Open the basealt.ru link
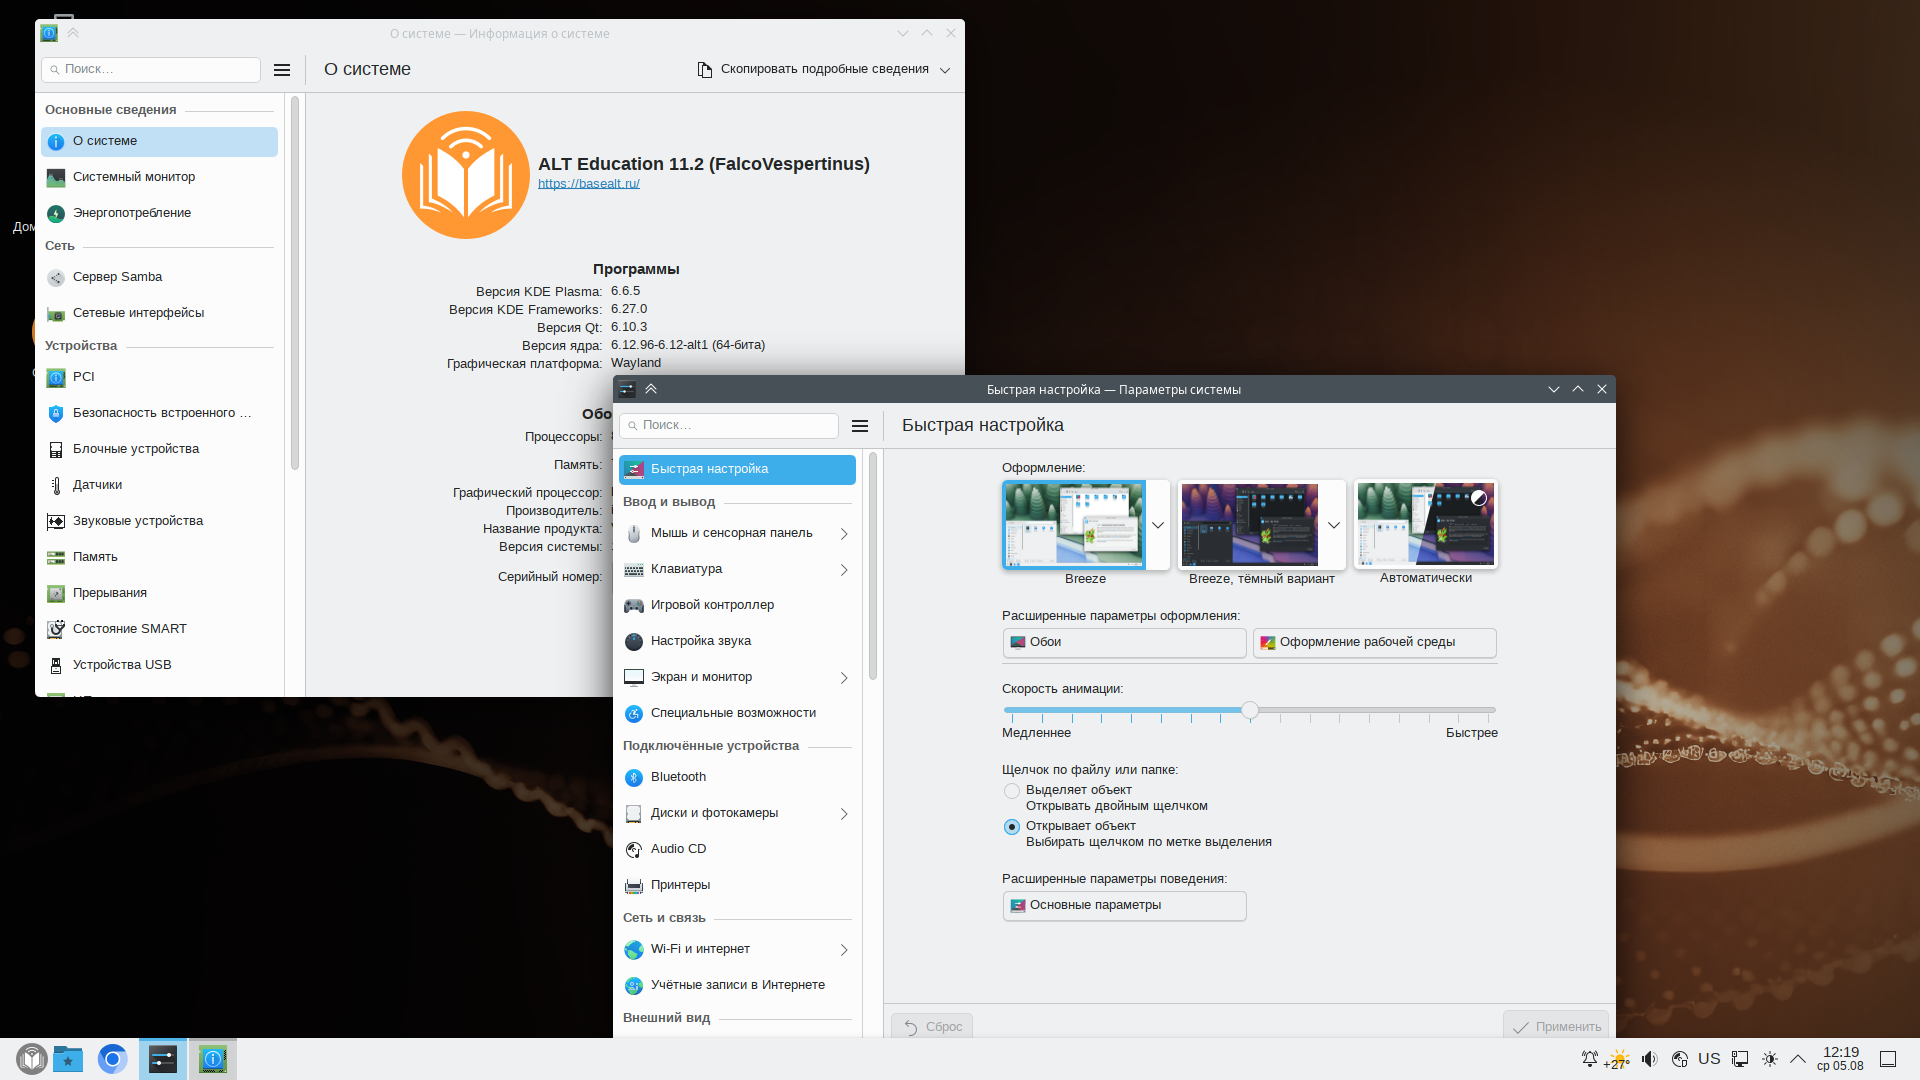 point(589,184)
